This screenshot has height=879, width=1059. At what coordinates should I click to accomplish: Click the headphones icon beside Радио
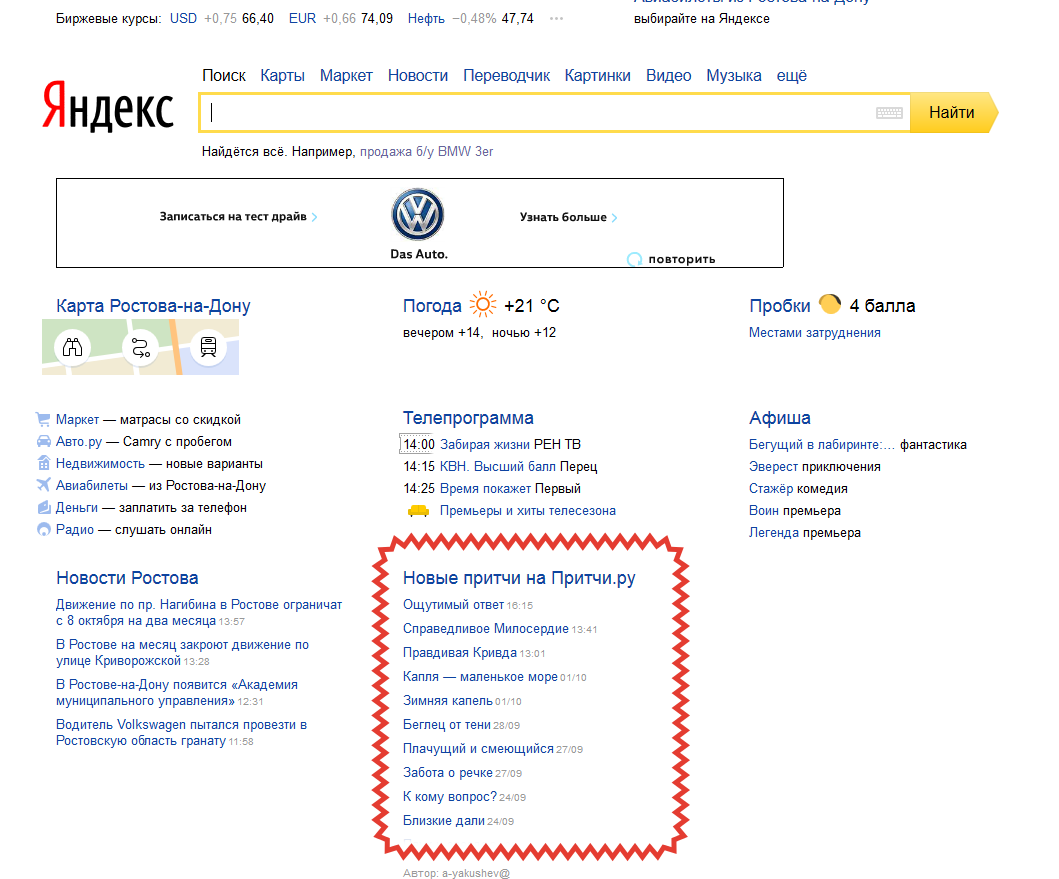(43, 530)
